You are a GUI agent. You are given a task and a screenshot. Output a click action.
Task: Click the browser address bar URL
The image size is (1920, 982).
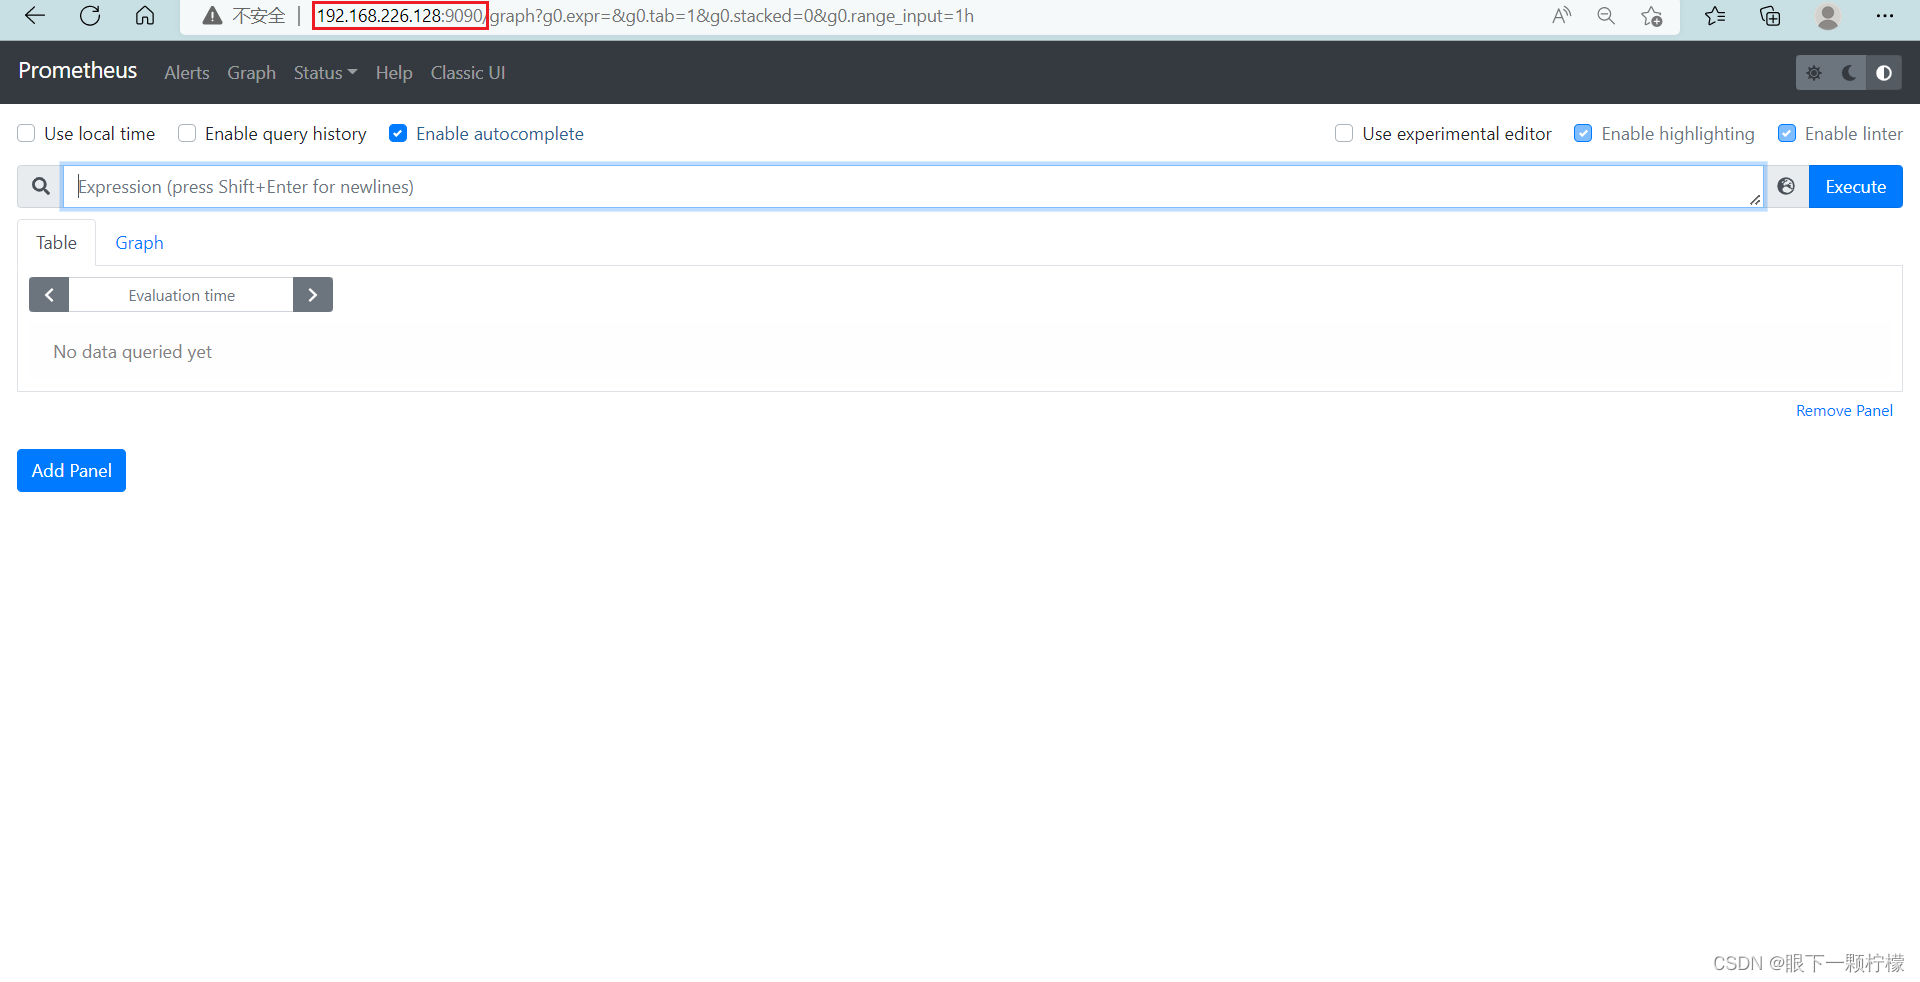645,16
